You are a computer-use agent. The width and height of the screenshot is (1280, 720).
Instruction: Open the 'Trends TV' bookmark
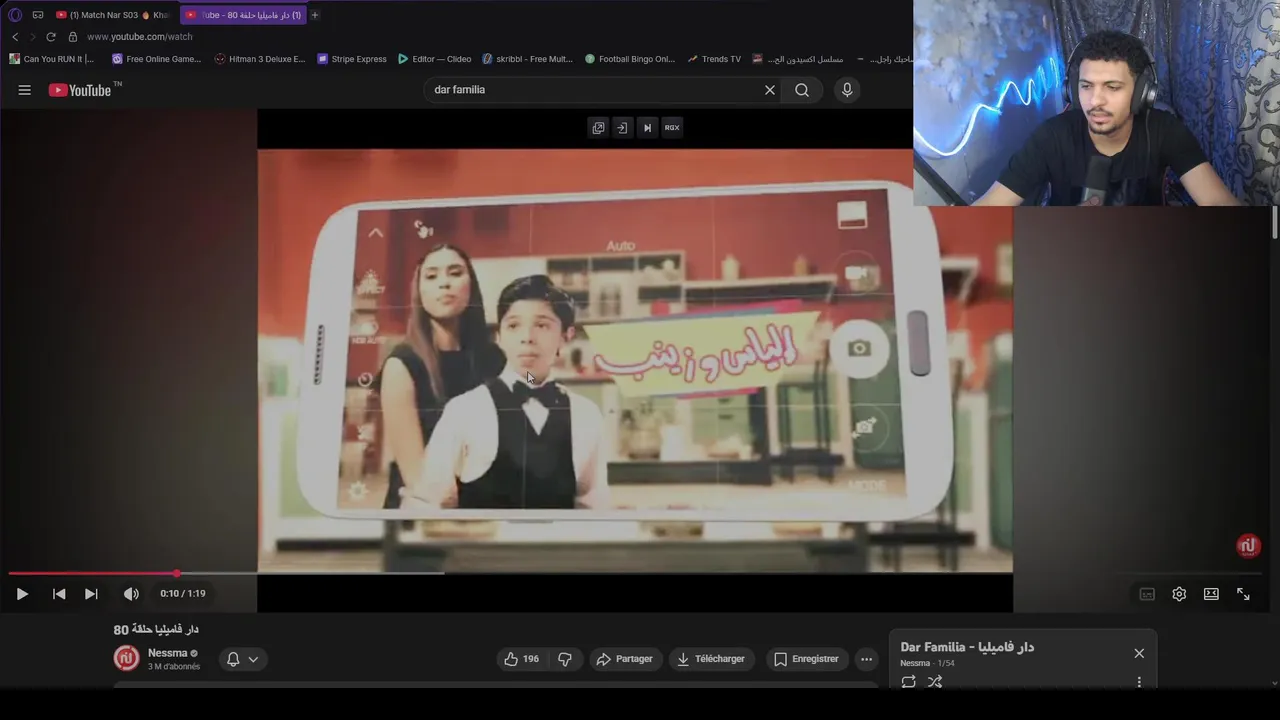[714, 59]
